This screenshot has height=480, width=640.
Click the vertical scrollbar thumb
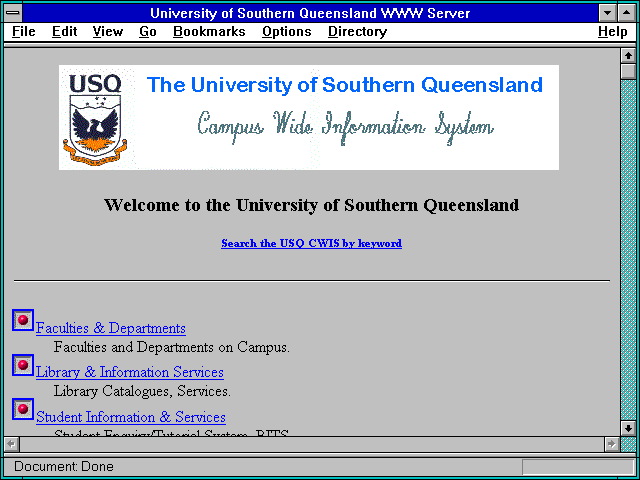(628, 71)
